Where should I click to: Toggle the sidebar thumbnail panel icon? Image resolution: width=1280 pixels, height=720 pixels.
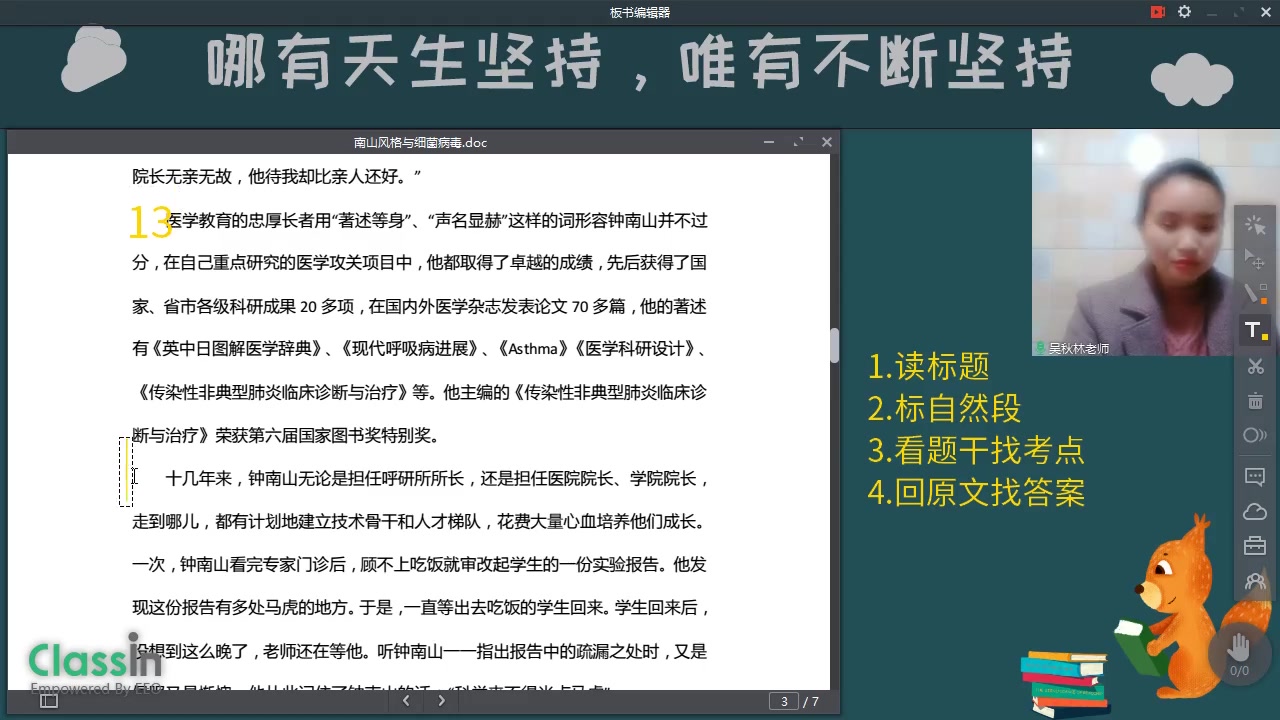pos(48,701)
